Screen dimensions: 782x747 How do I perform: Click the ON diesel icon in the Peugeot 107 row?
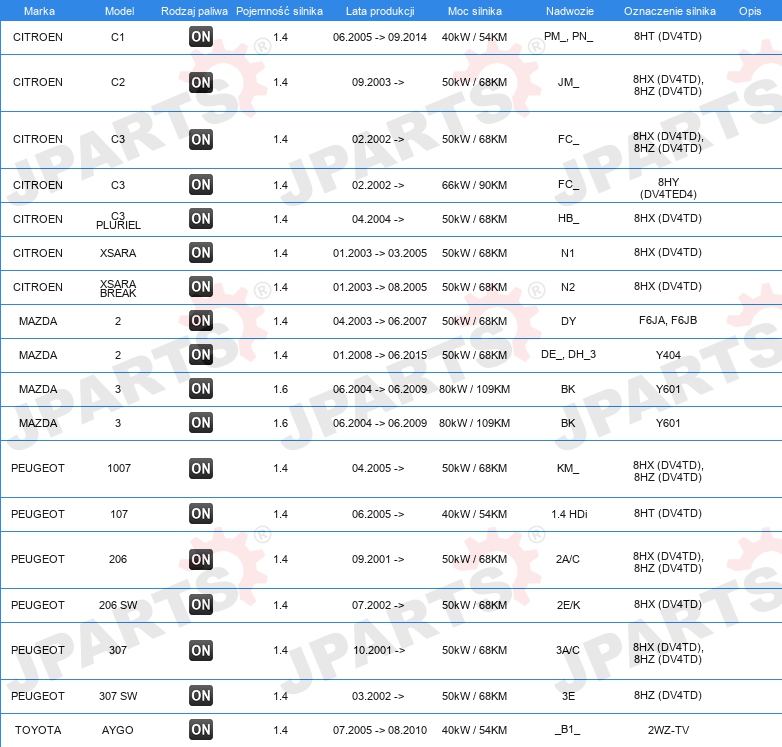(201, 514)
